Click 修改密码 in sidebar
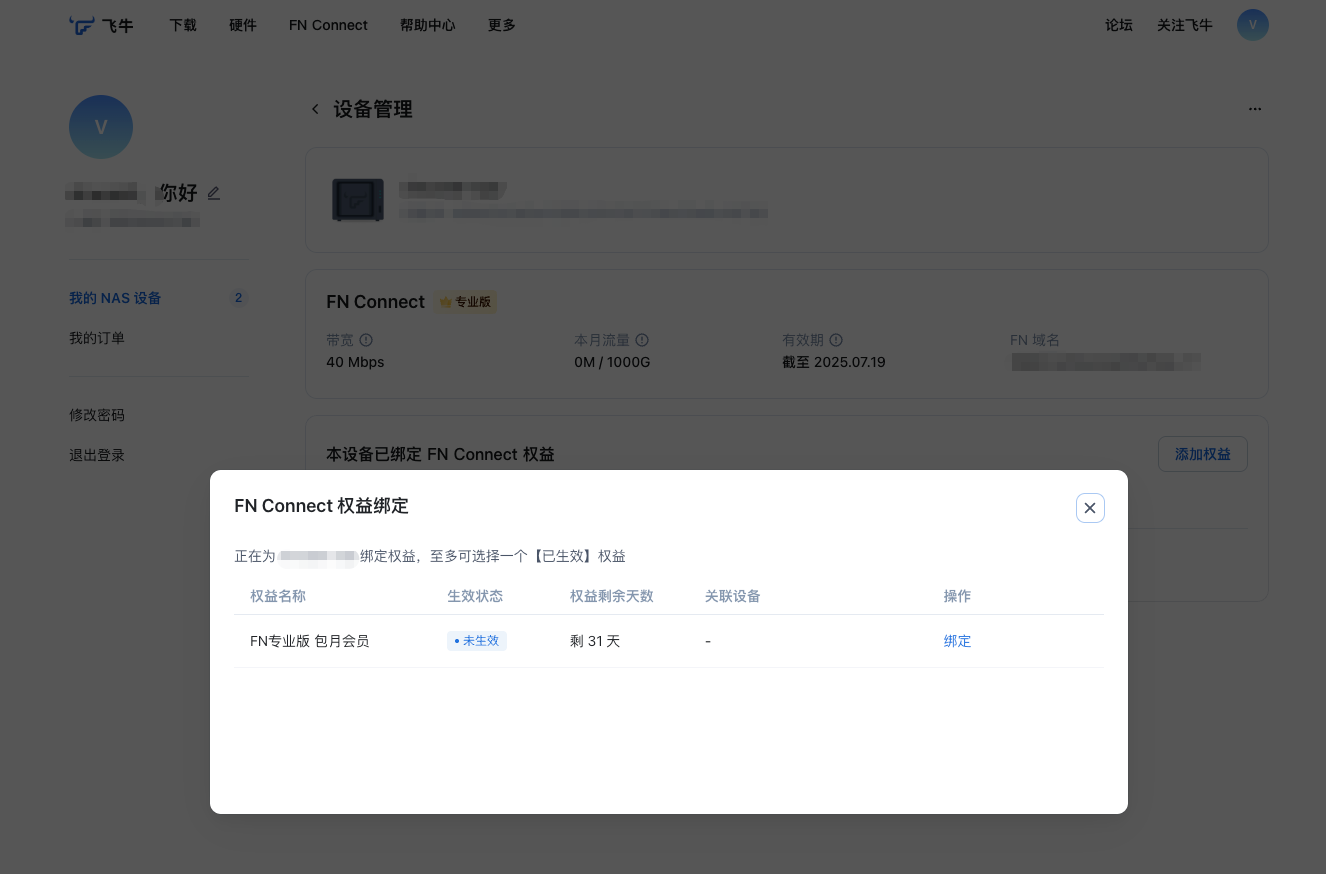This screenshot has height=874, width=1326. tap(97, 415)
